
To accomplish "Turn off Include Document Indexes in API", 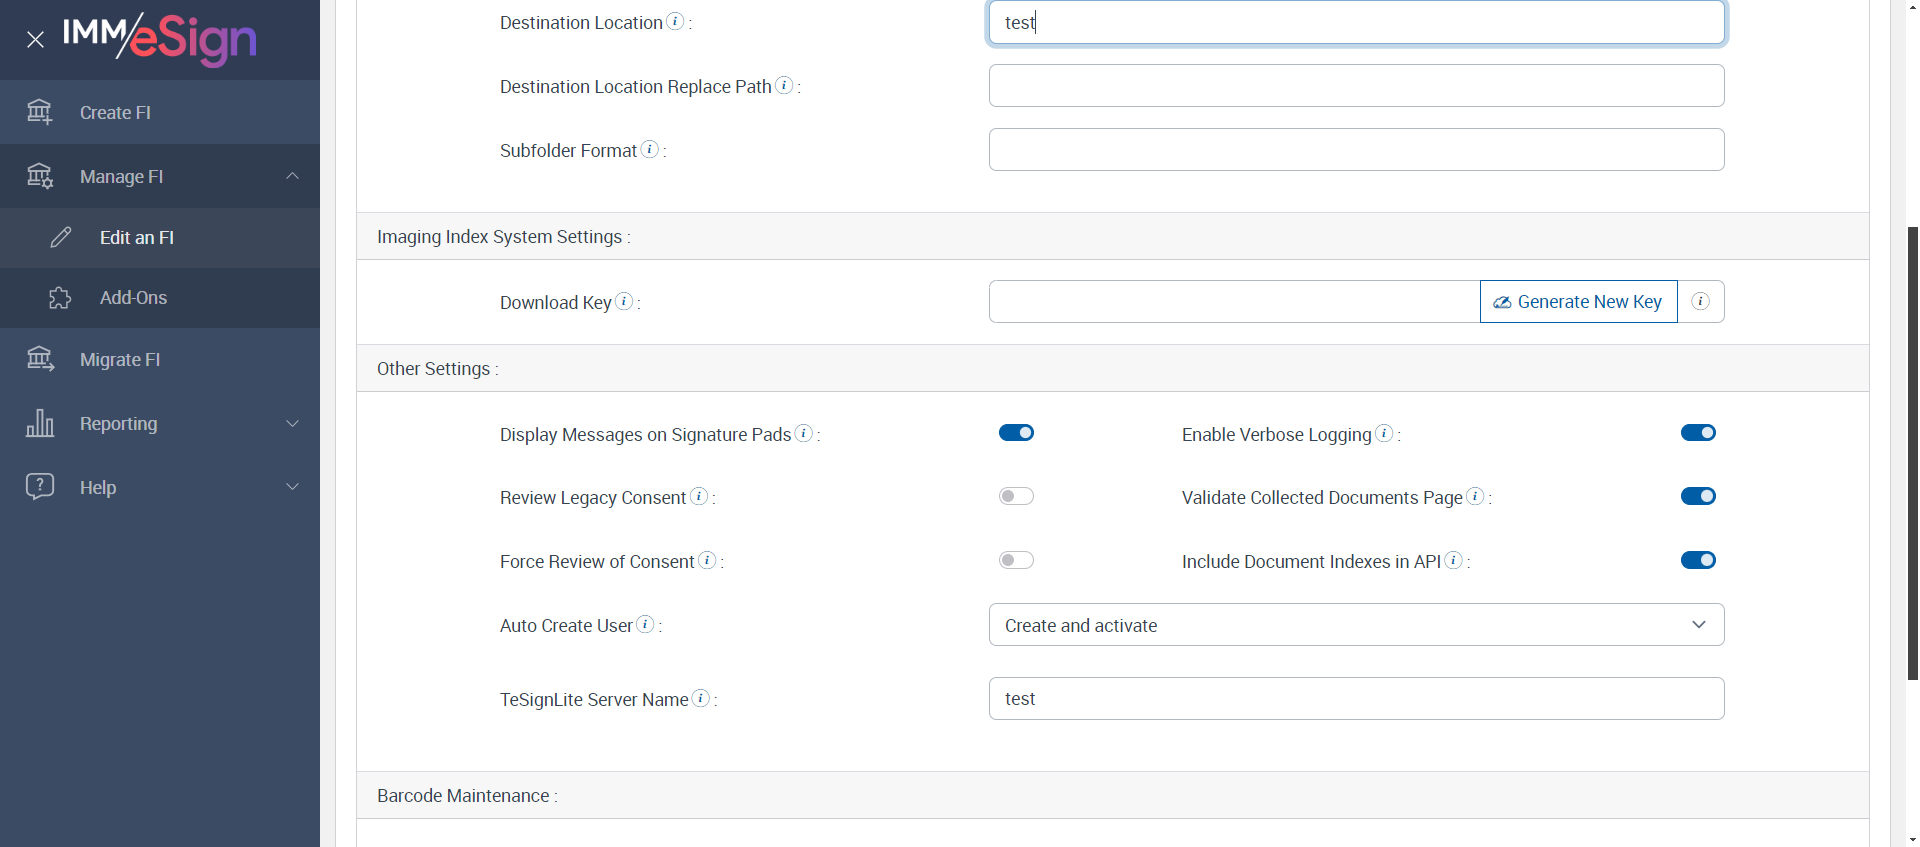I will (x=1698, y=560).
